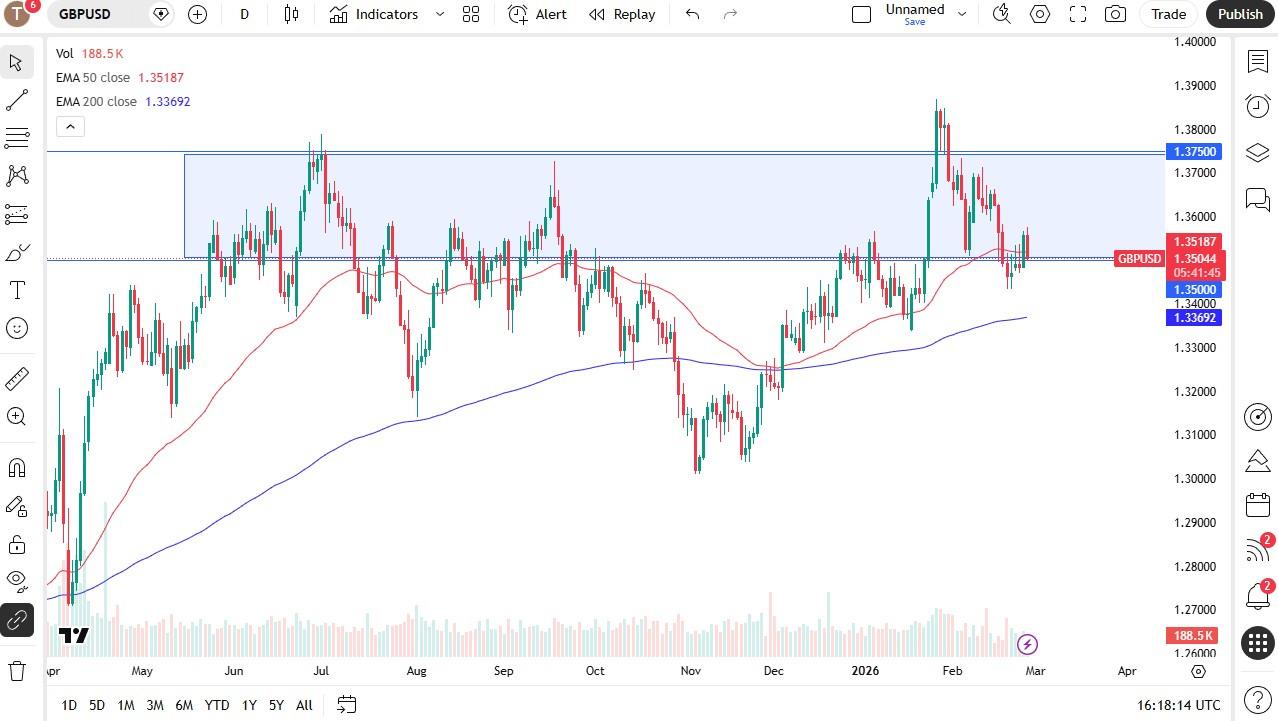Select the Zoom In tool
Screen dimensions: 1278x721
point(16,417)
